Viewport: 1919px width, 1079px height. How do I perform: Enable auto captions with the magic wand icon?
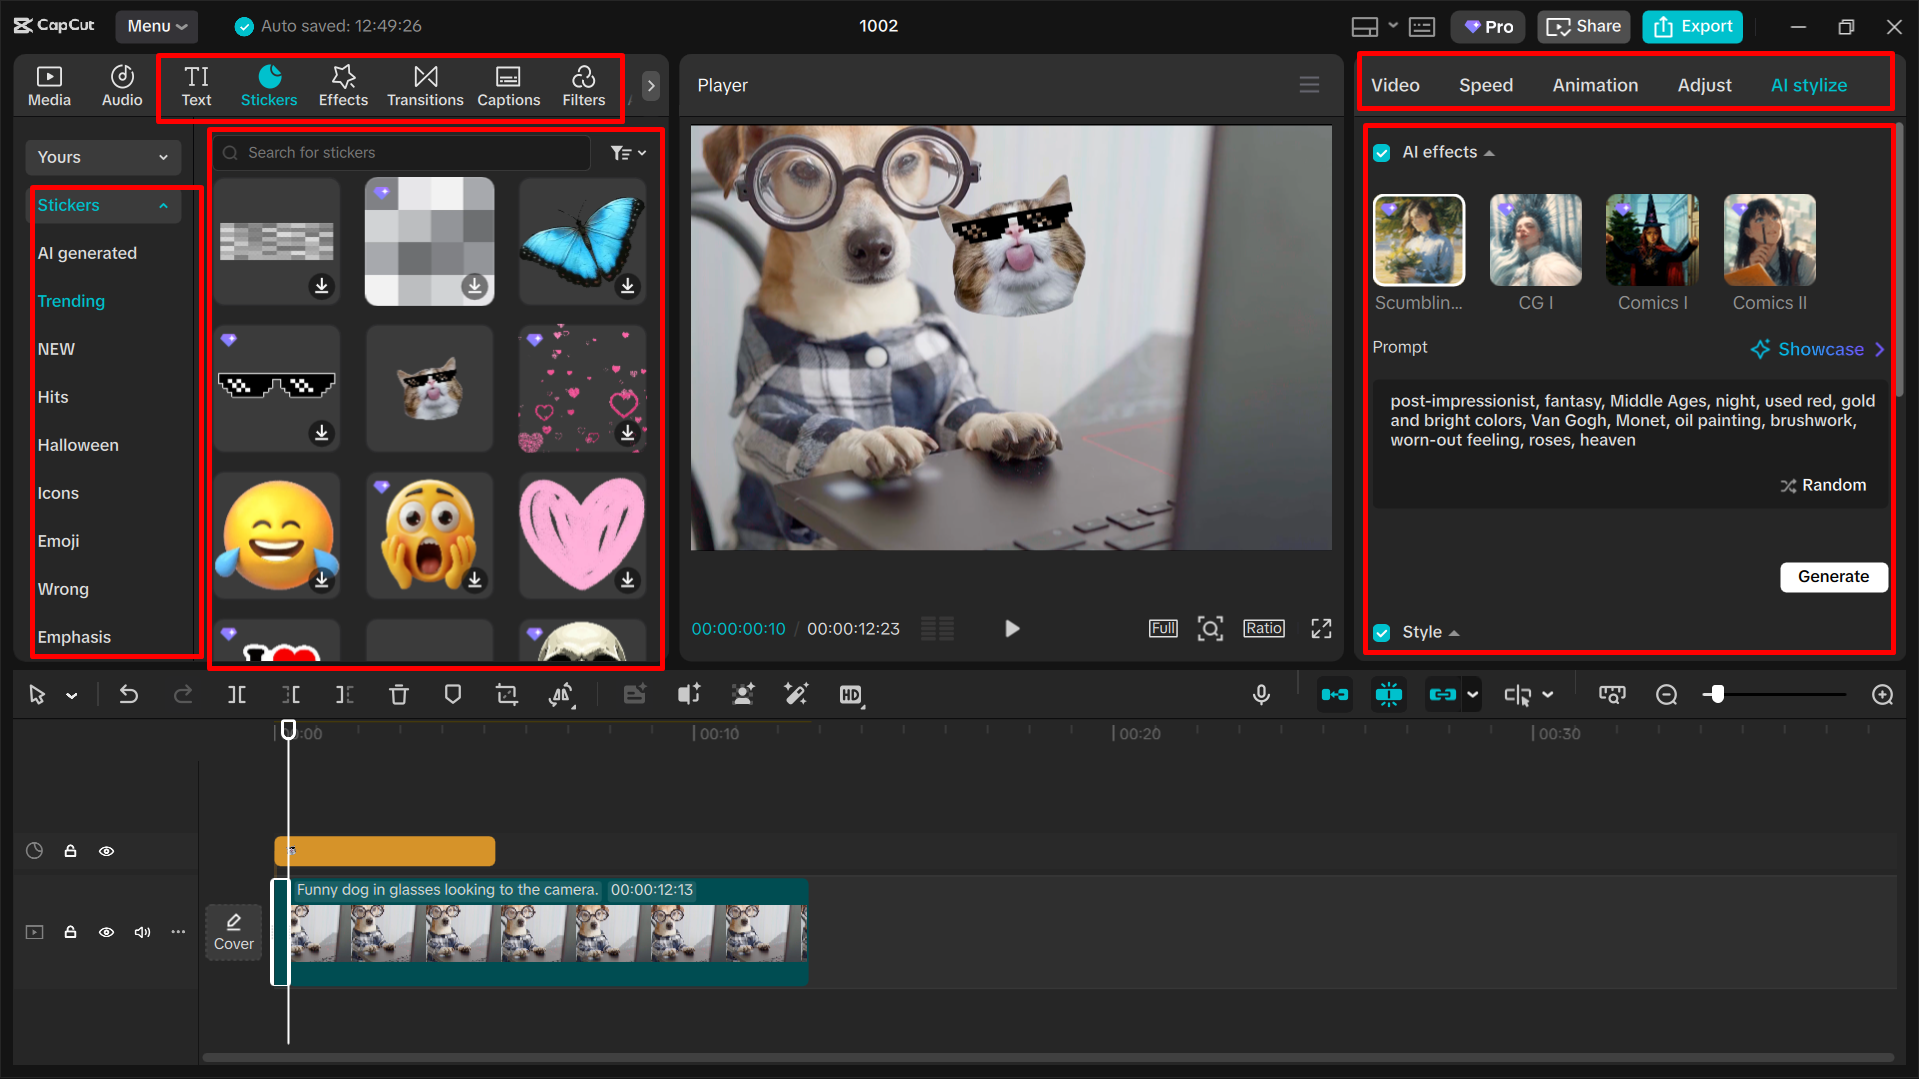[795, 694]
